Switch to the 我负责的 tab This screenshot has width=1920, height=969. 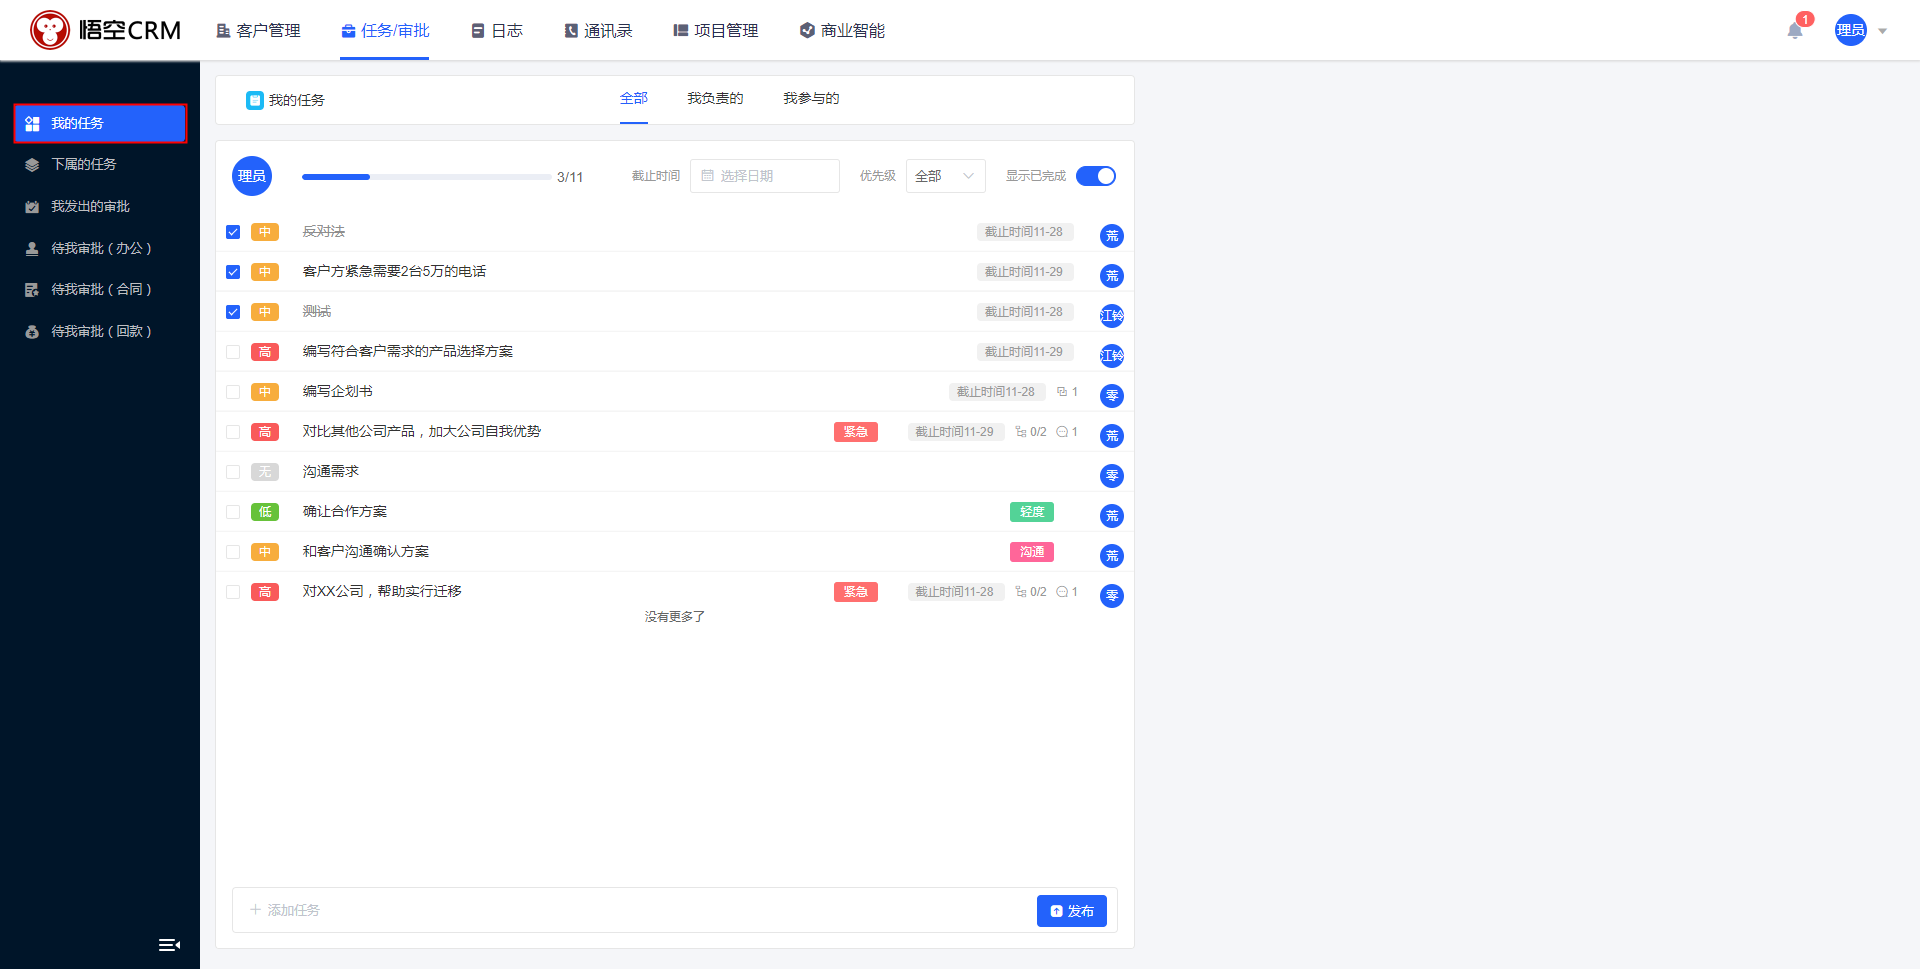[714, 98]
